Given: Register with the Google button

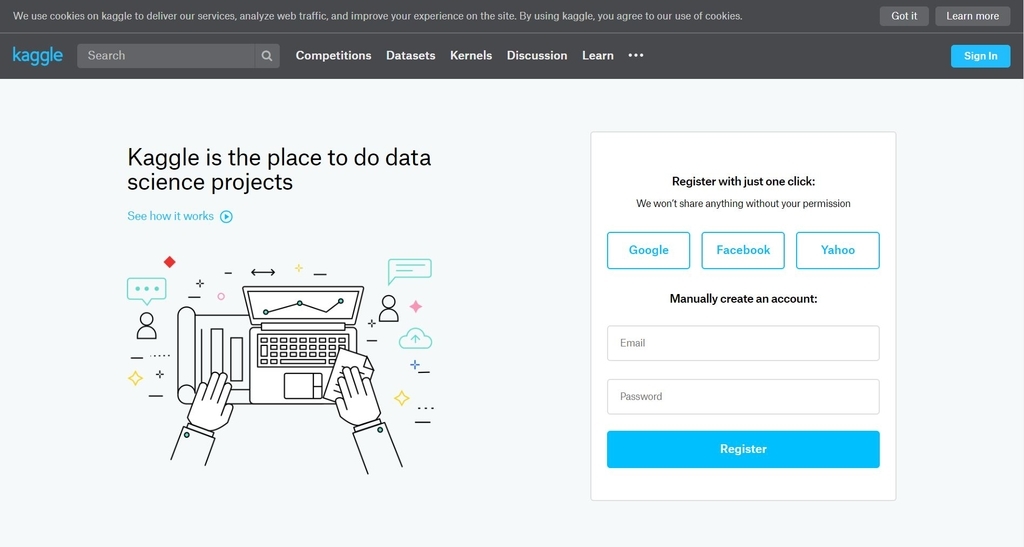Looking at the screenshot, I should pyautogui.click(x=648, y=250).
